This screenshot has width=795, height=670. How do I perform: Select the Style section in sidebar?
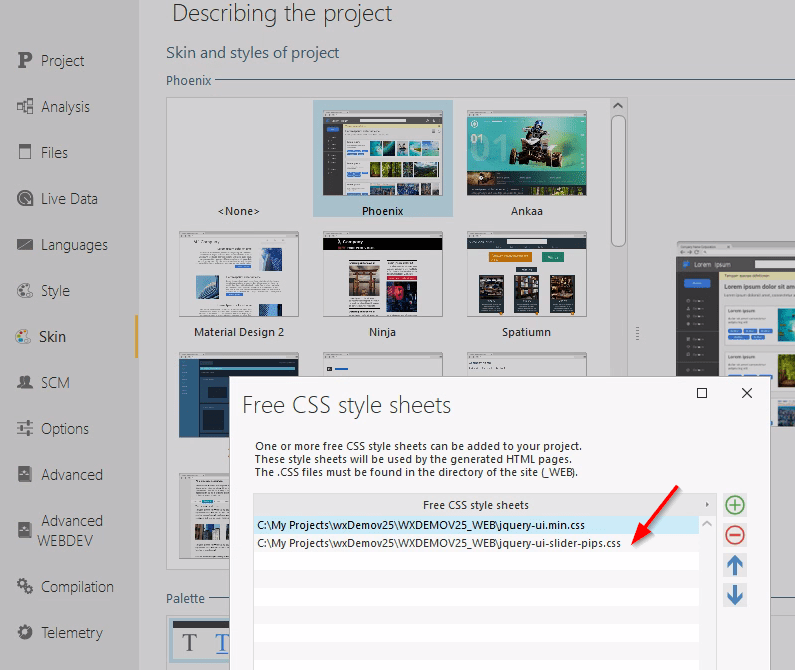click(x=55, y=291)
